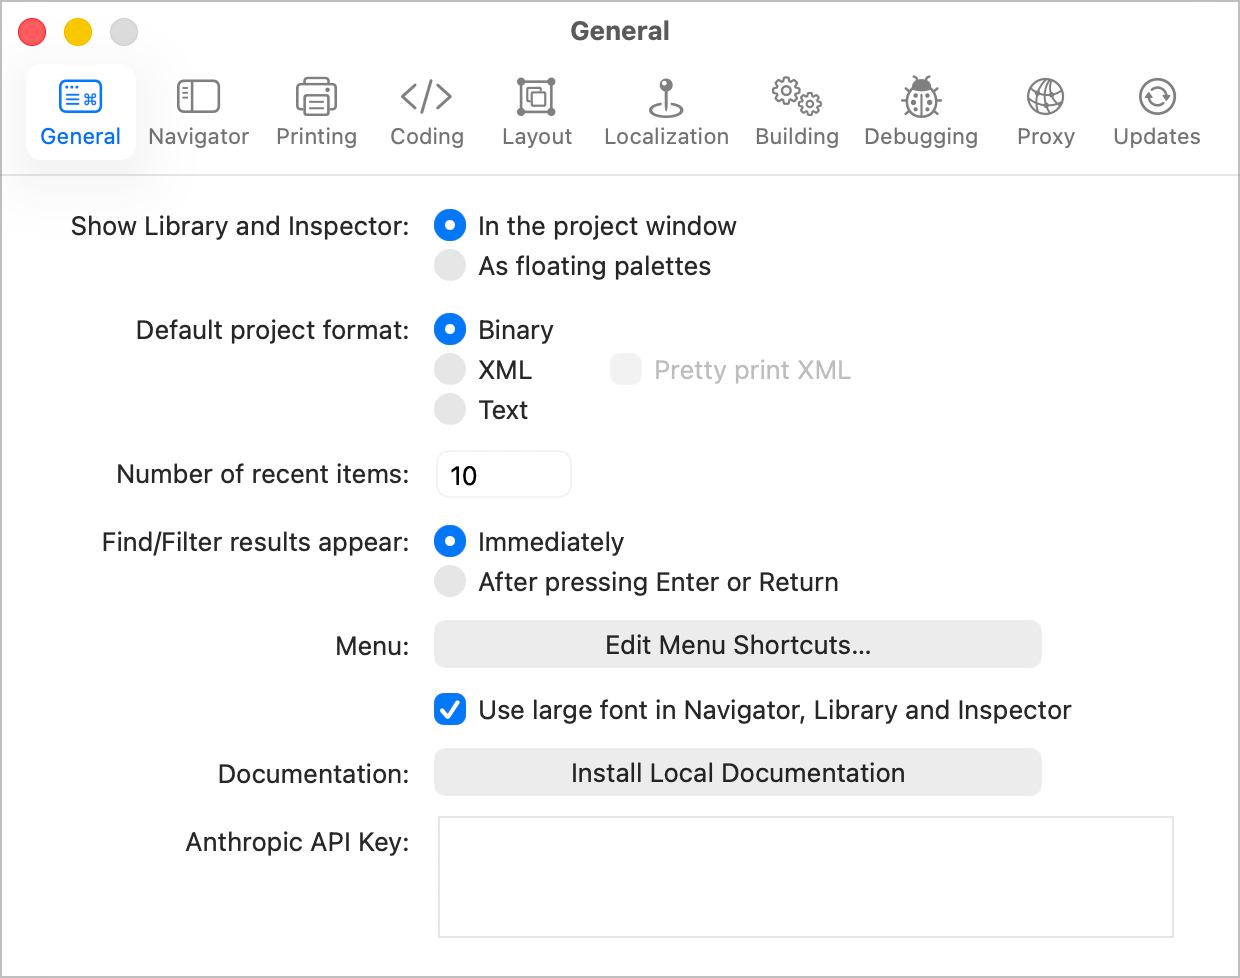This screenshot has width=1240, height=978.
Task: Click the Edit Menu Shortcuts button
Action: 737,645
